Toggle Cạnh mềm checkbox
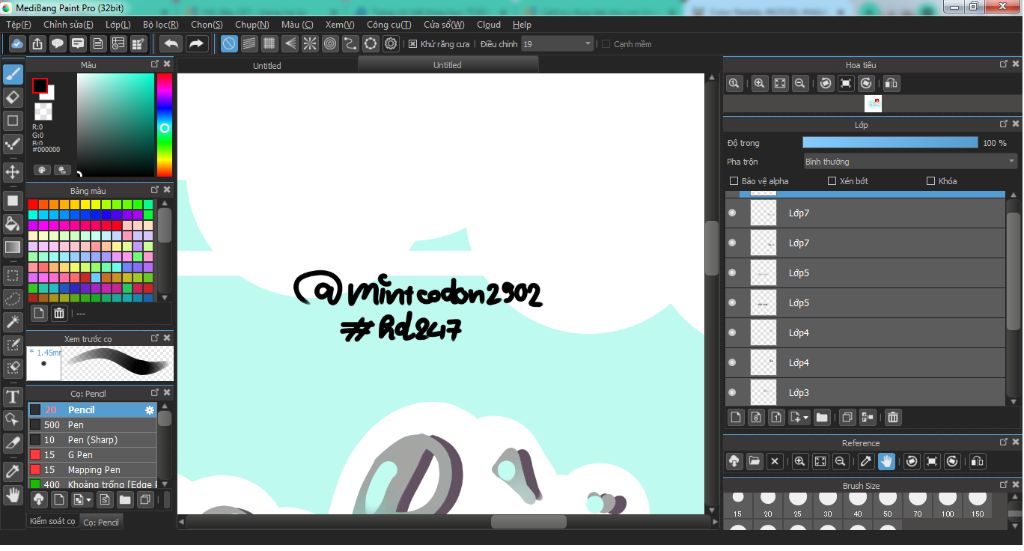This screenshot has height=551, width=1024. pyautogui.click(x=605, y=44)
